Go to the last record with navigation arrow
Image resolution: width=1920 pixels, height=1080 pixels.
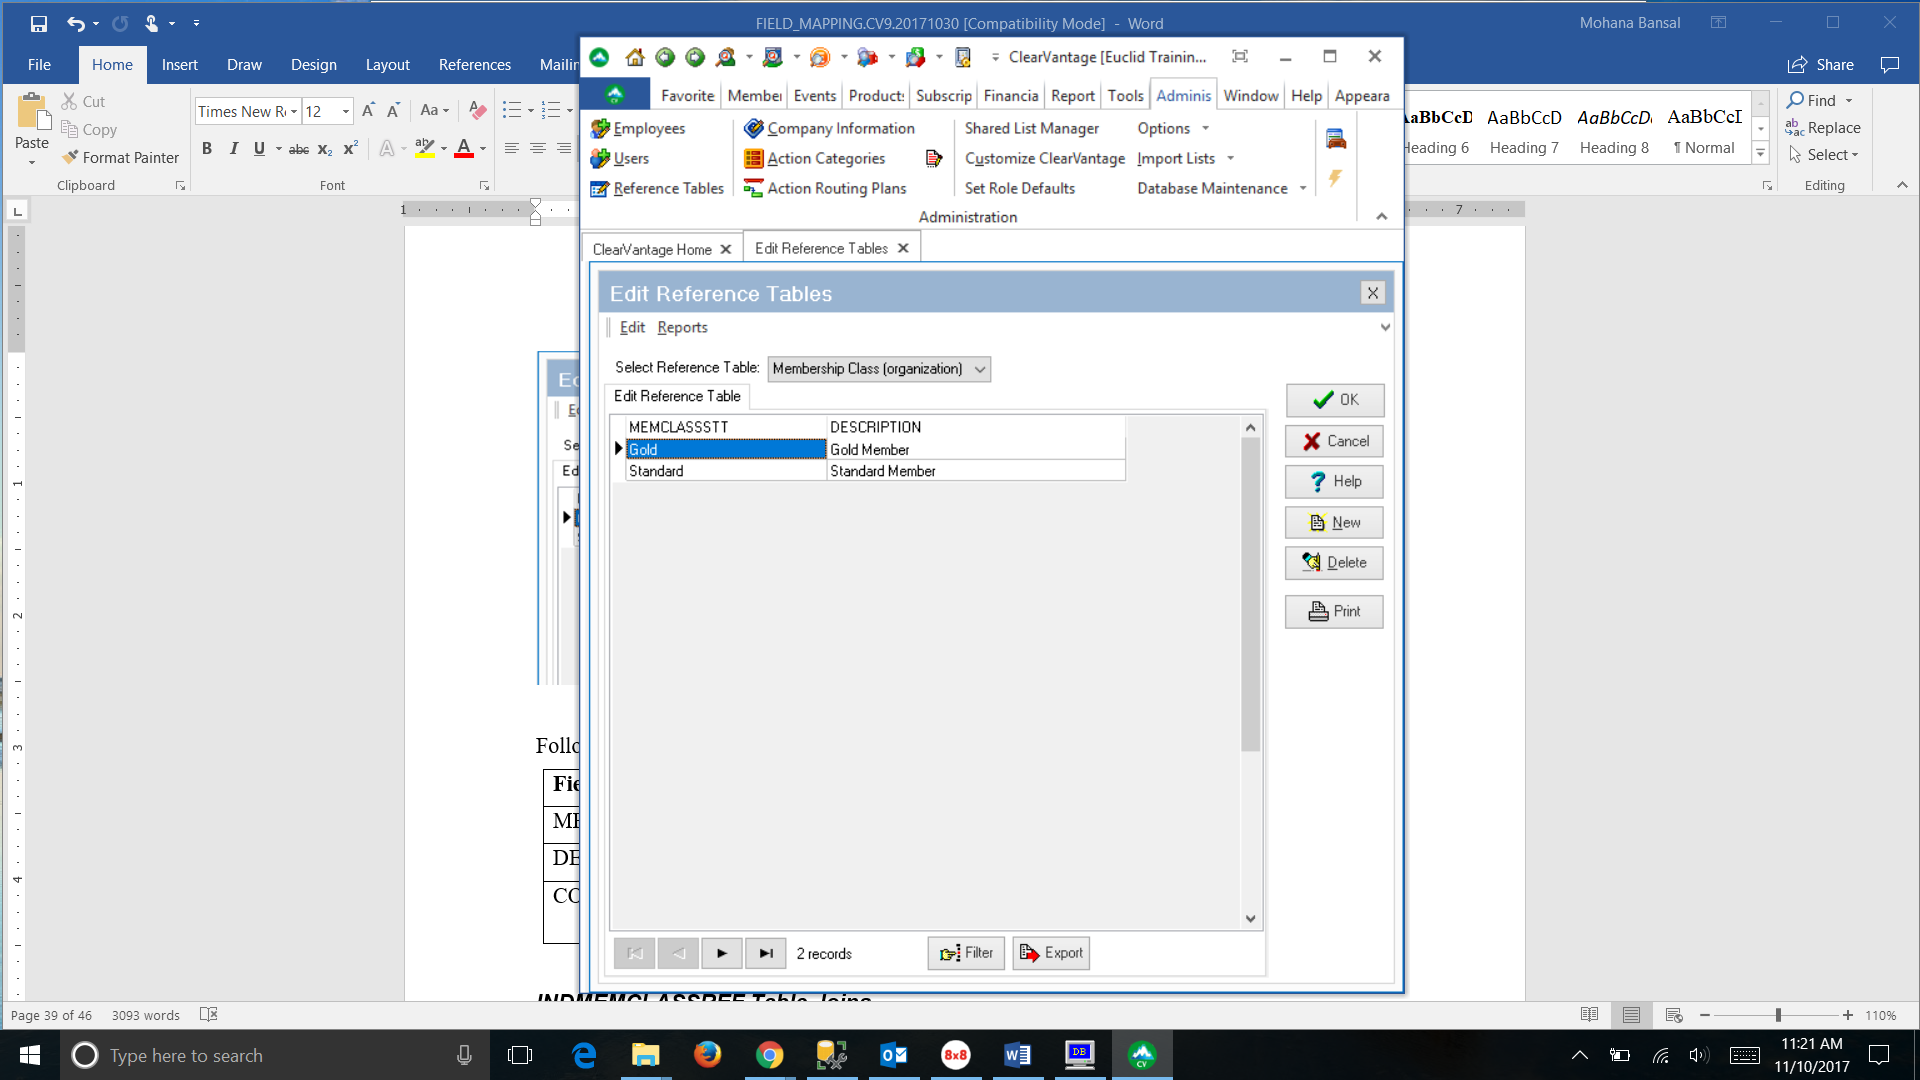click(765, 953)
